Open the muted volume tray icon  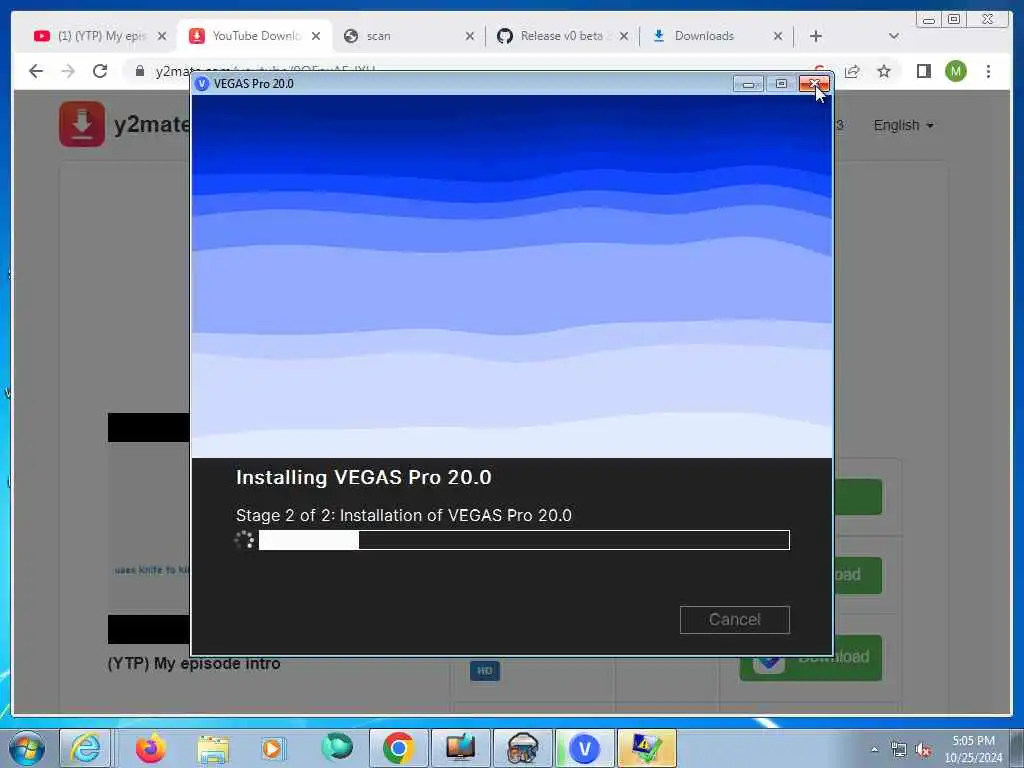(x=923, y=750)
